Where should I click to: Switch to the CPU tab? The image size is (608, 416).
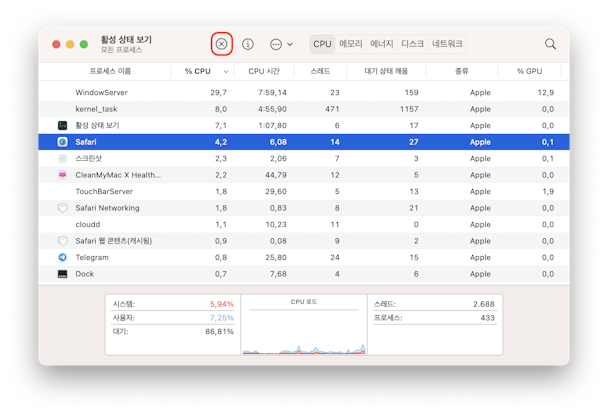pos(322,44)
